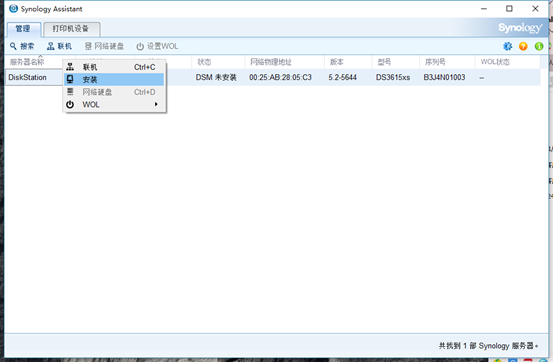This screenshot has height=362, width=553.
Task: Click the 搜索 search toolbar button
Action: [x=22, y=46]
